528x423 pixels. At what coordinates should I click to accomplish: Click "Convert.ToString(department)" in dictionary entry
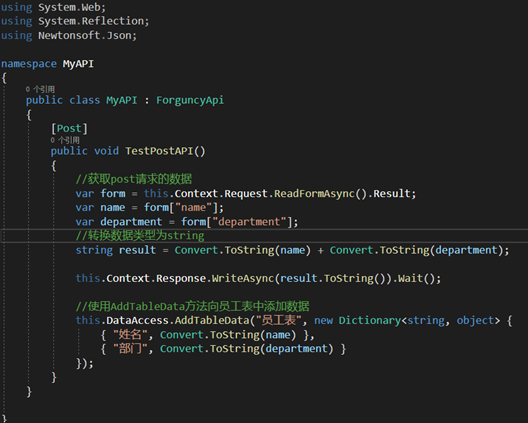[246, 349]
